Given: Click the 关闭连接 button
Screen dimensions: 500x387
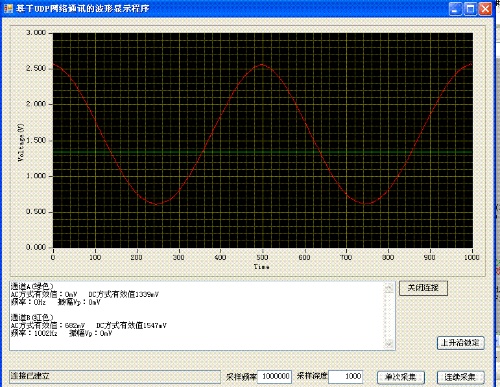Looking at the screenshot, I should 423,288.
